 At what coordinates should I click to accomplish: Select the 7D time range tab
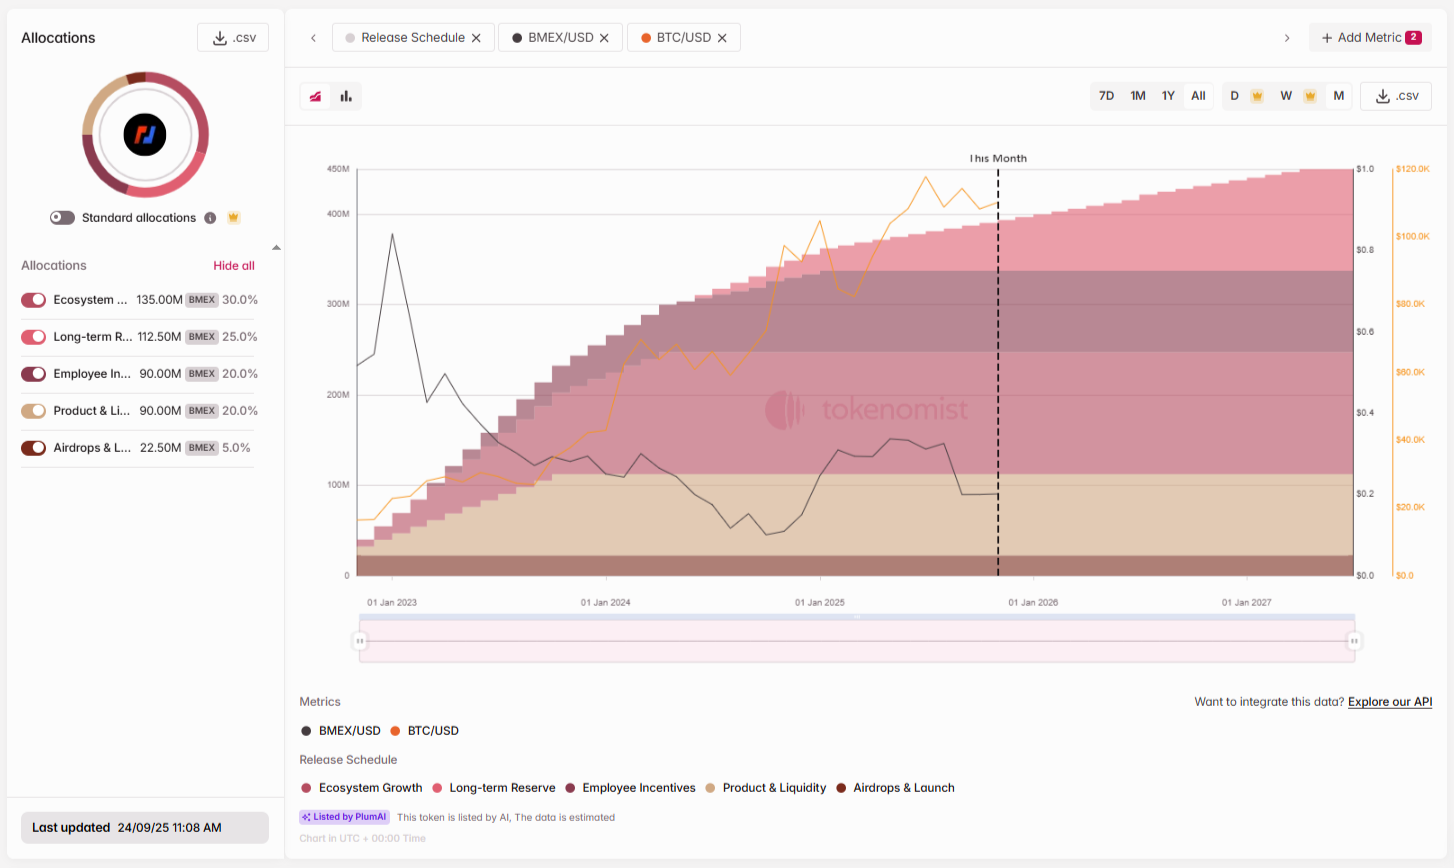pyautogui.click(x=1106, y=96)
